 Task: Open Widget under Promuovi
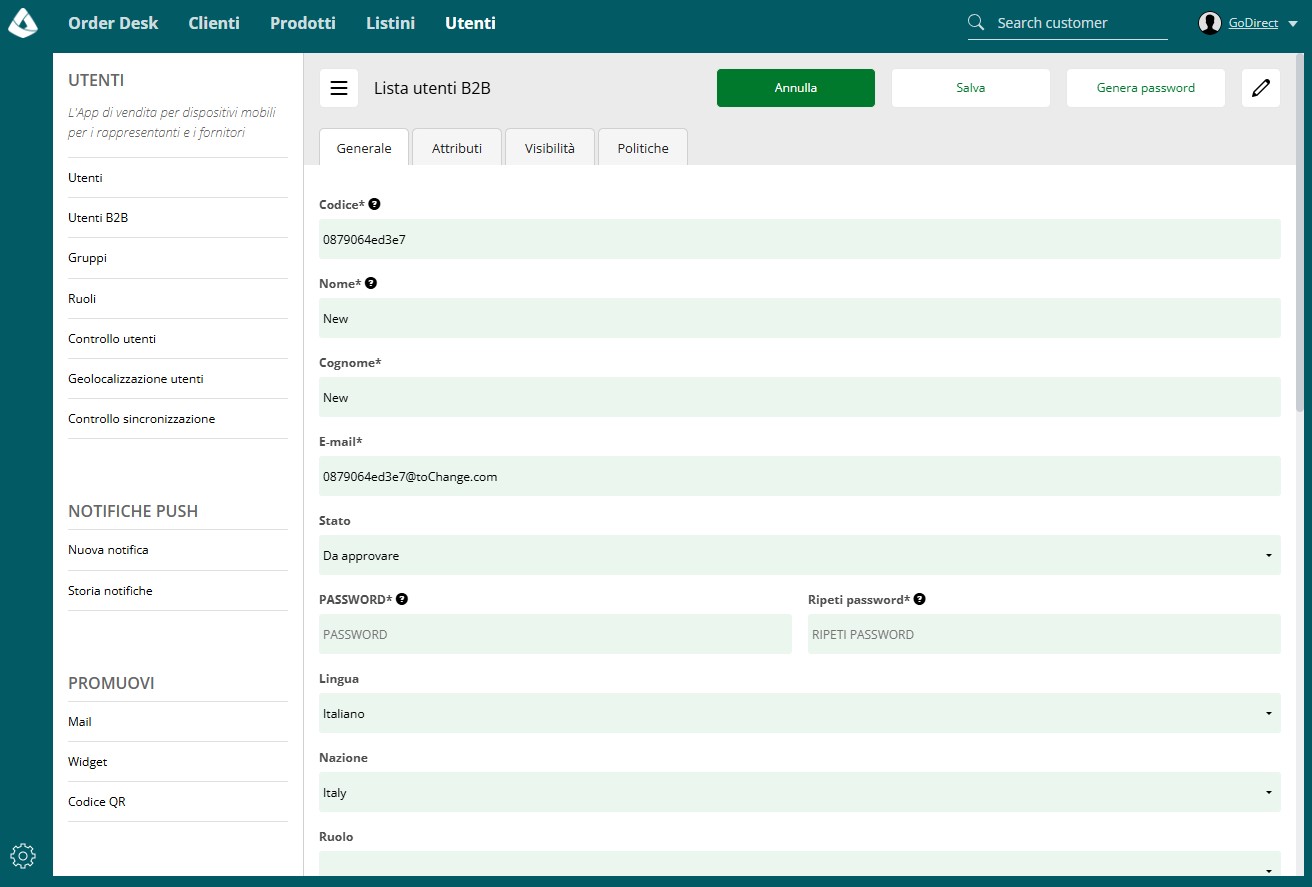click(x=178, y=762)
